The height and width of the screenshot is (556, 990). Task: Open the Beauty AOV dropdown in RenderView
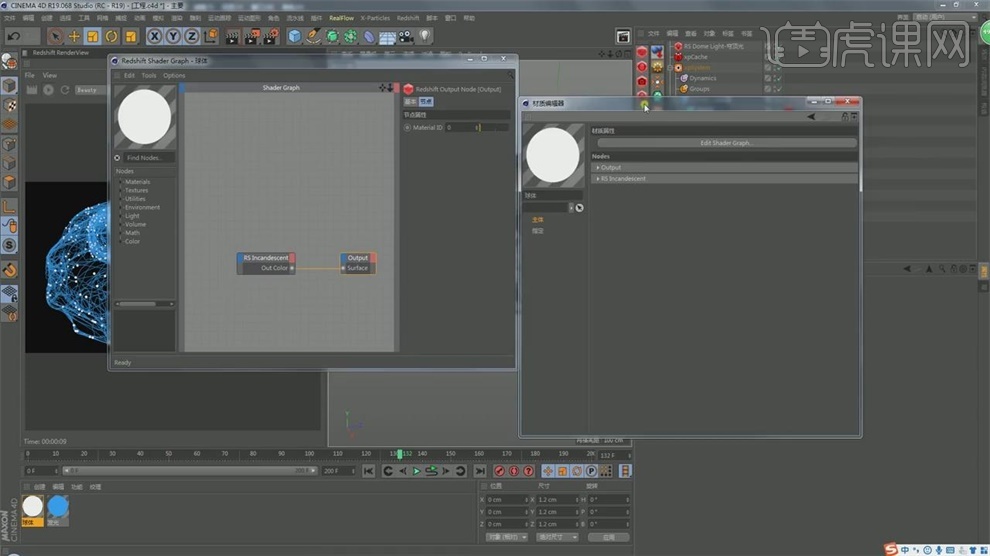90,90
